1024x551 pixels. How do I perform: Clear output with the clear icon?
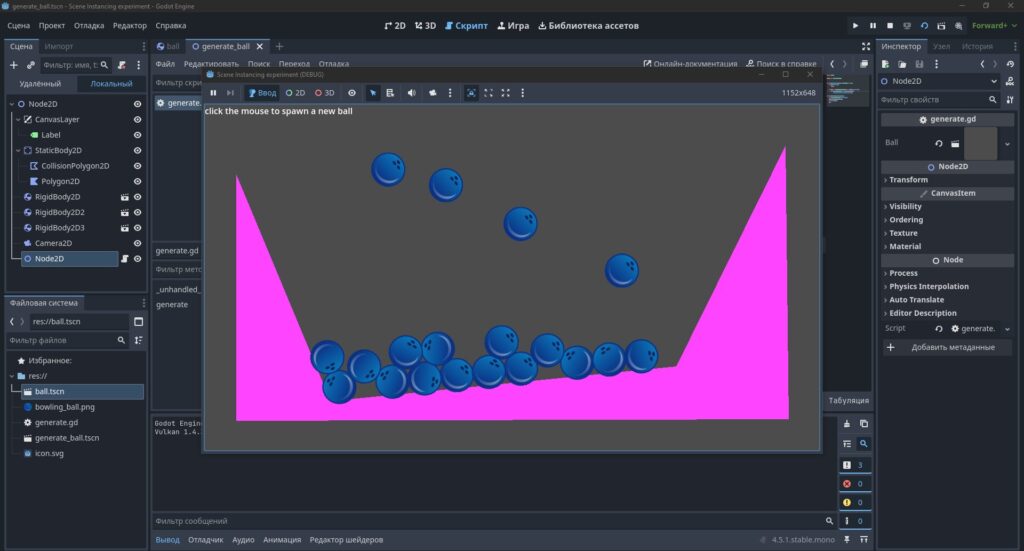pos(846,424)
